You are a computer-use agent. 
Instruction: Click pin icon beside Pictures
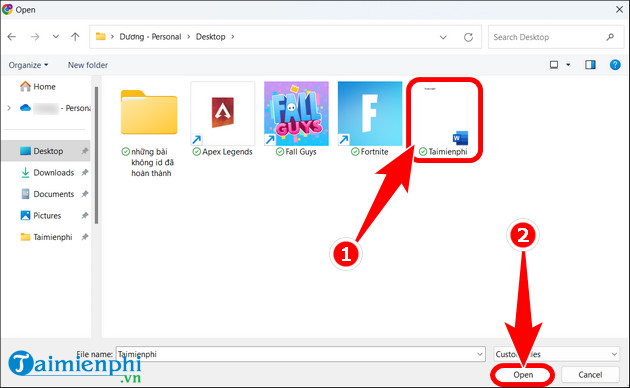click(x=84, y=216)
